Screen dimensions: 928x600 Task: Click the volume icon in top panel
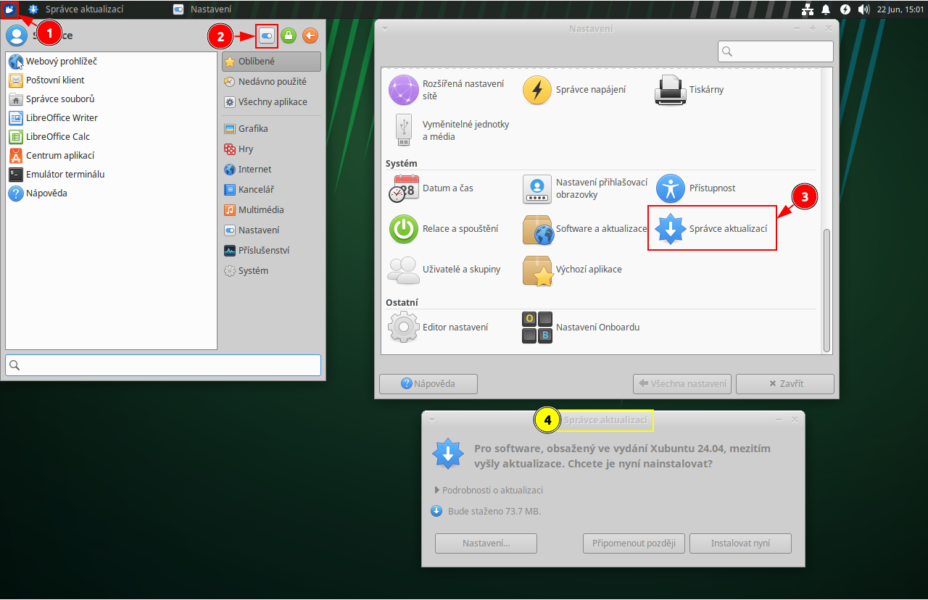pyautogui.click(x=864, y=9)
